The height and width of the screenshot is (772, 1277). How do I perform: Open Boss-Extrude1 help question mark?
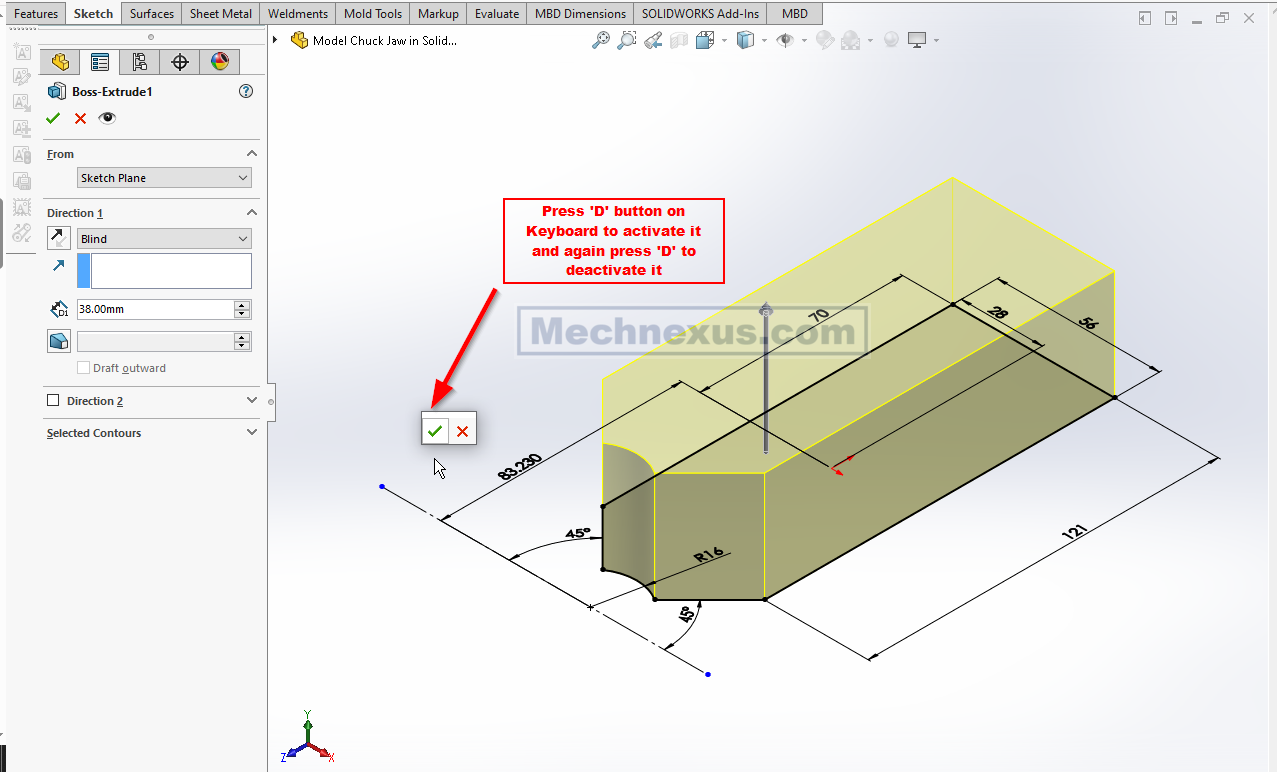[246, 91]
